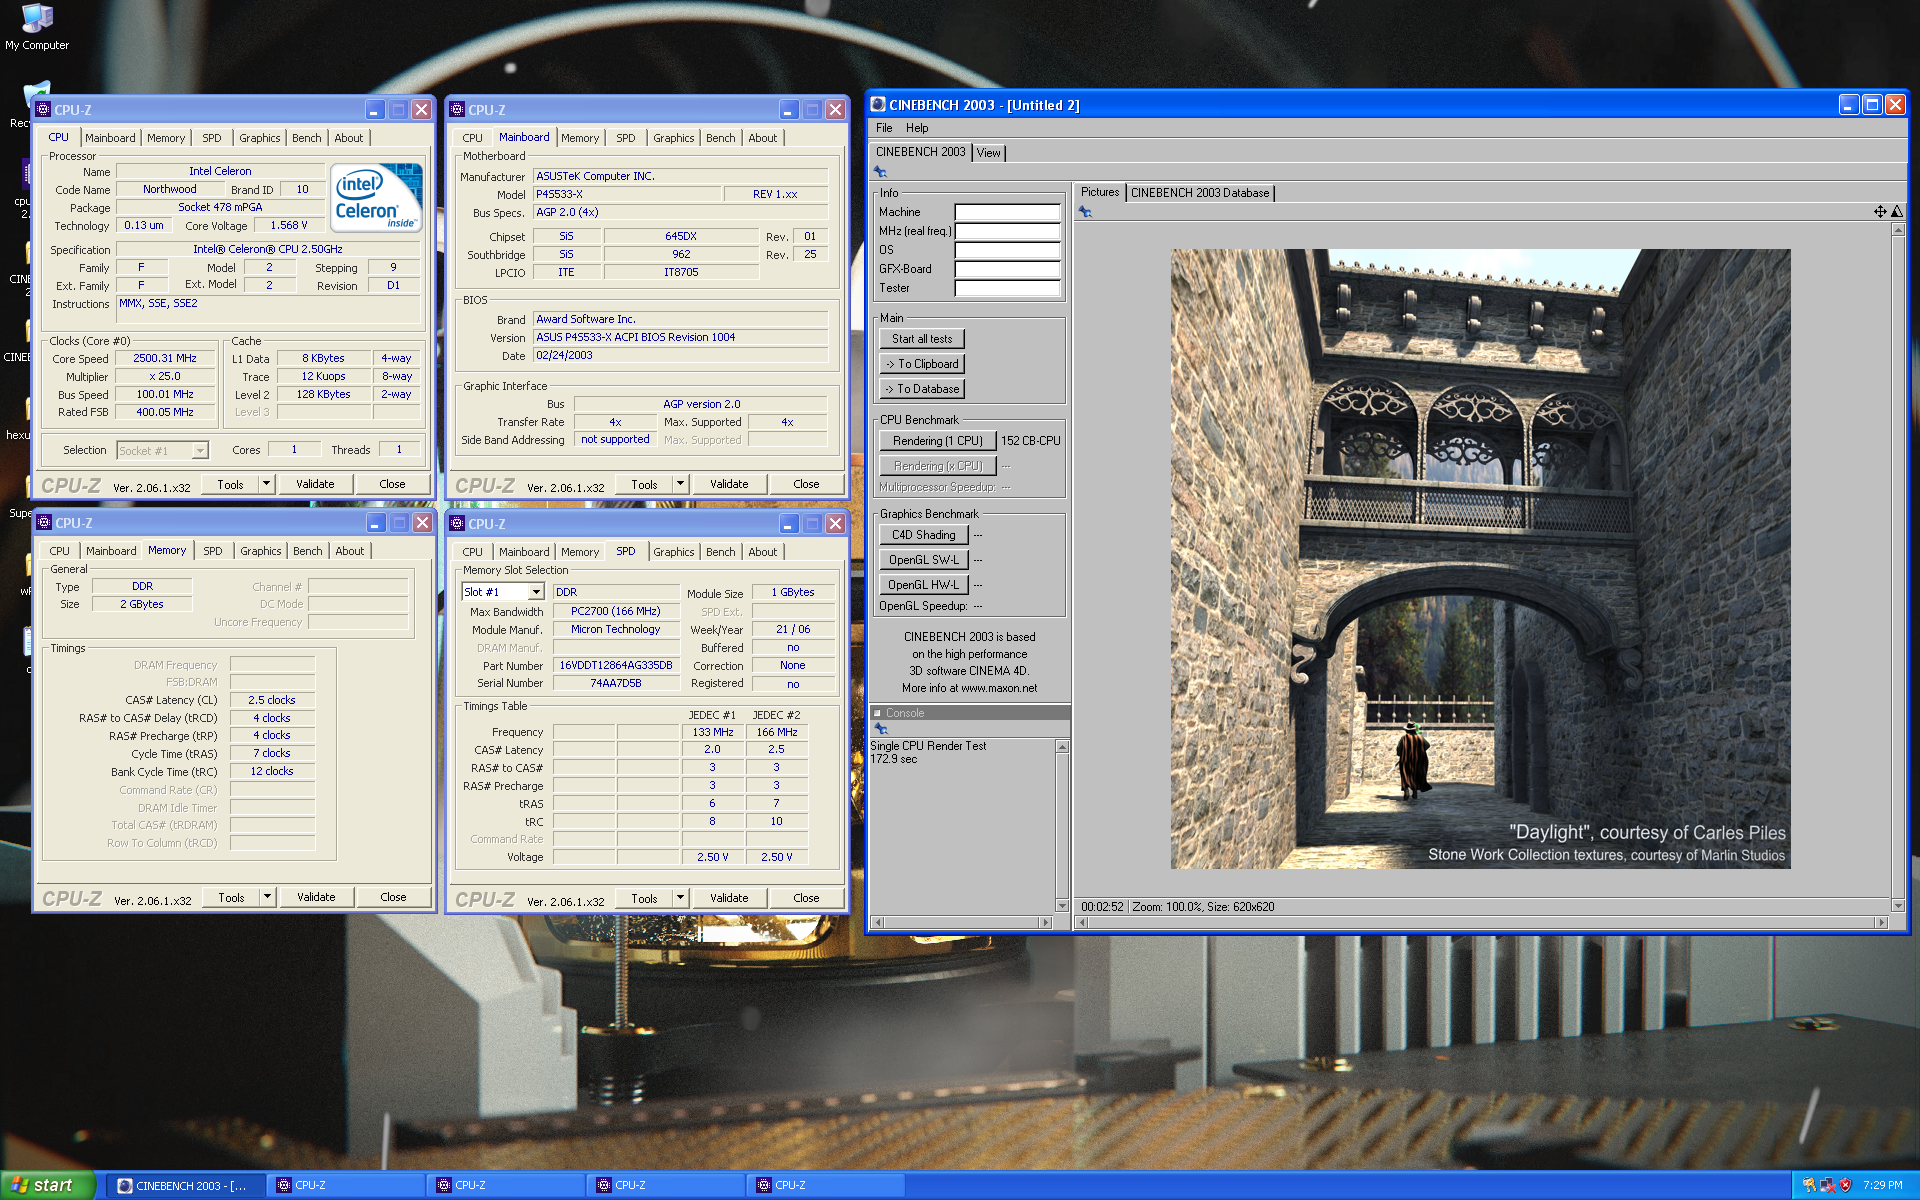Click the Tools button in the Memory CPU-Z window

click(x=232, y=897)
